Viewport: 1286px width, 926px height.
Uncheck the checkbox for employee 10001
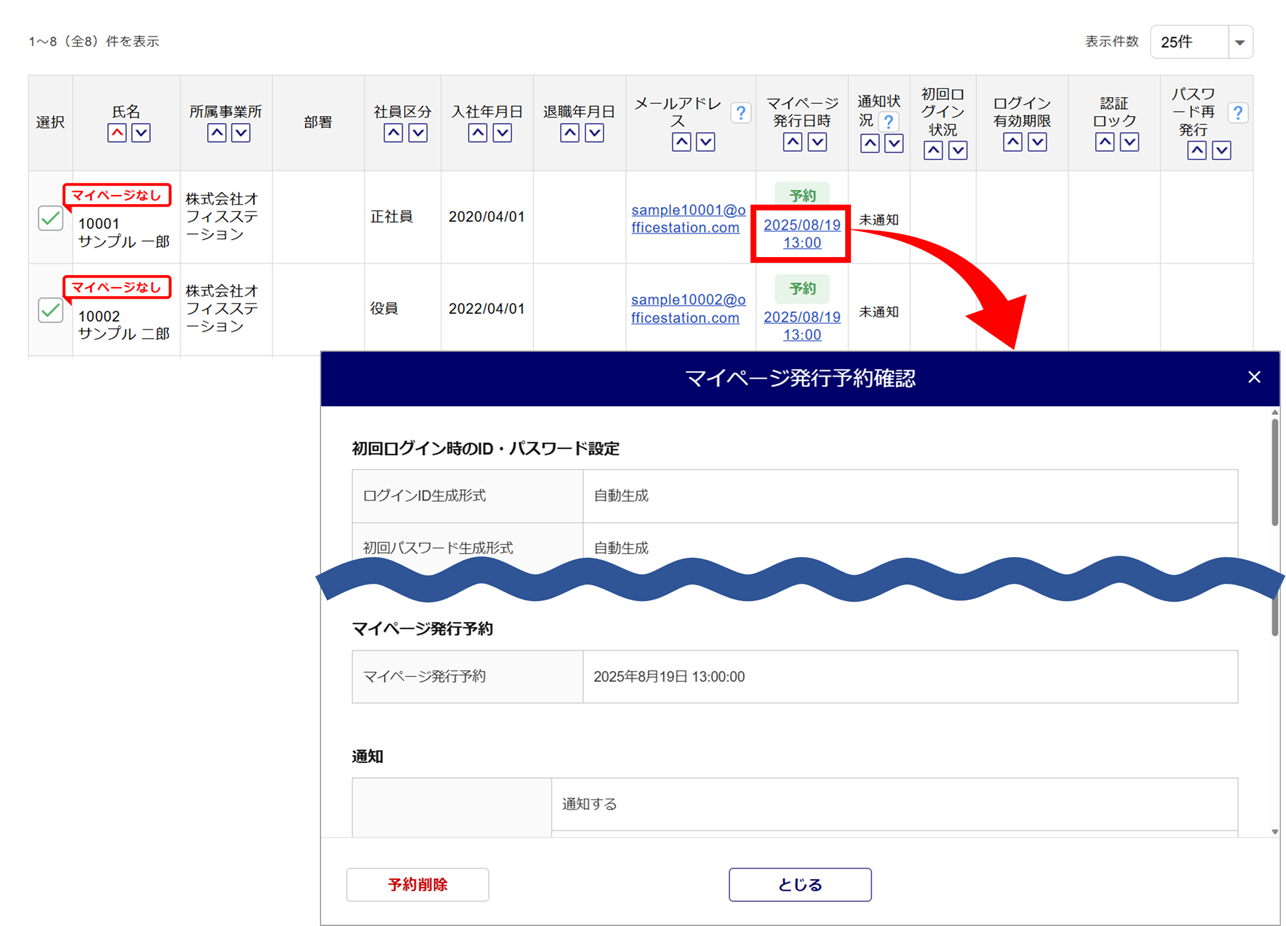coord(51,218)
